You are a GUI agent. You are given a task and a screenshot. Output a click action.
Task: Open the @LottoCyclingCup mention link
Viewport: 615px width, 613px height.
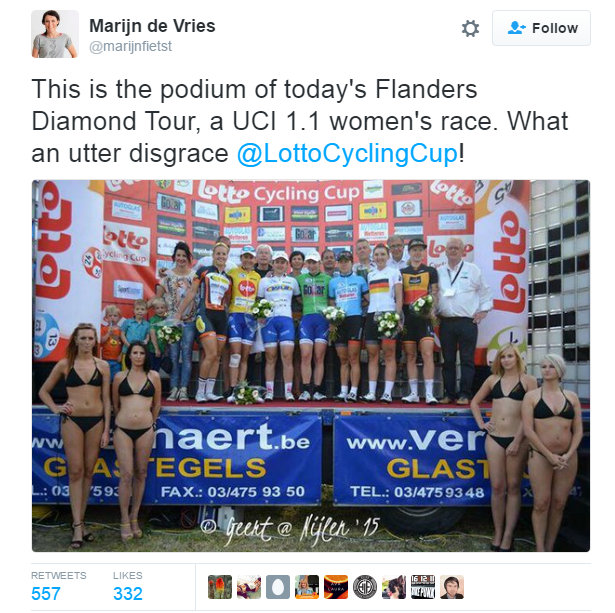pos(347,153)
